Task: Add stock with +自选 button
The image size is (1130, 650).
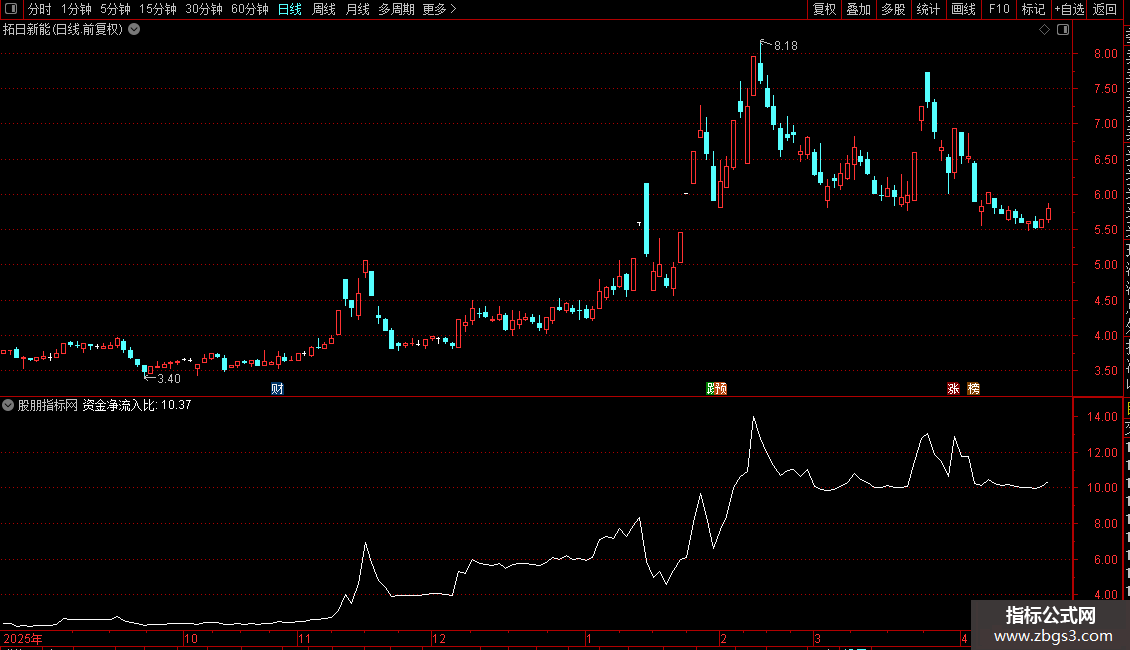Action: 1069,9
